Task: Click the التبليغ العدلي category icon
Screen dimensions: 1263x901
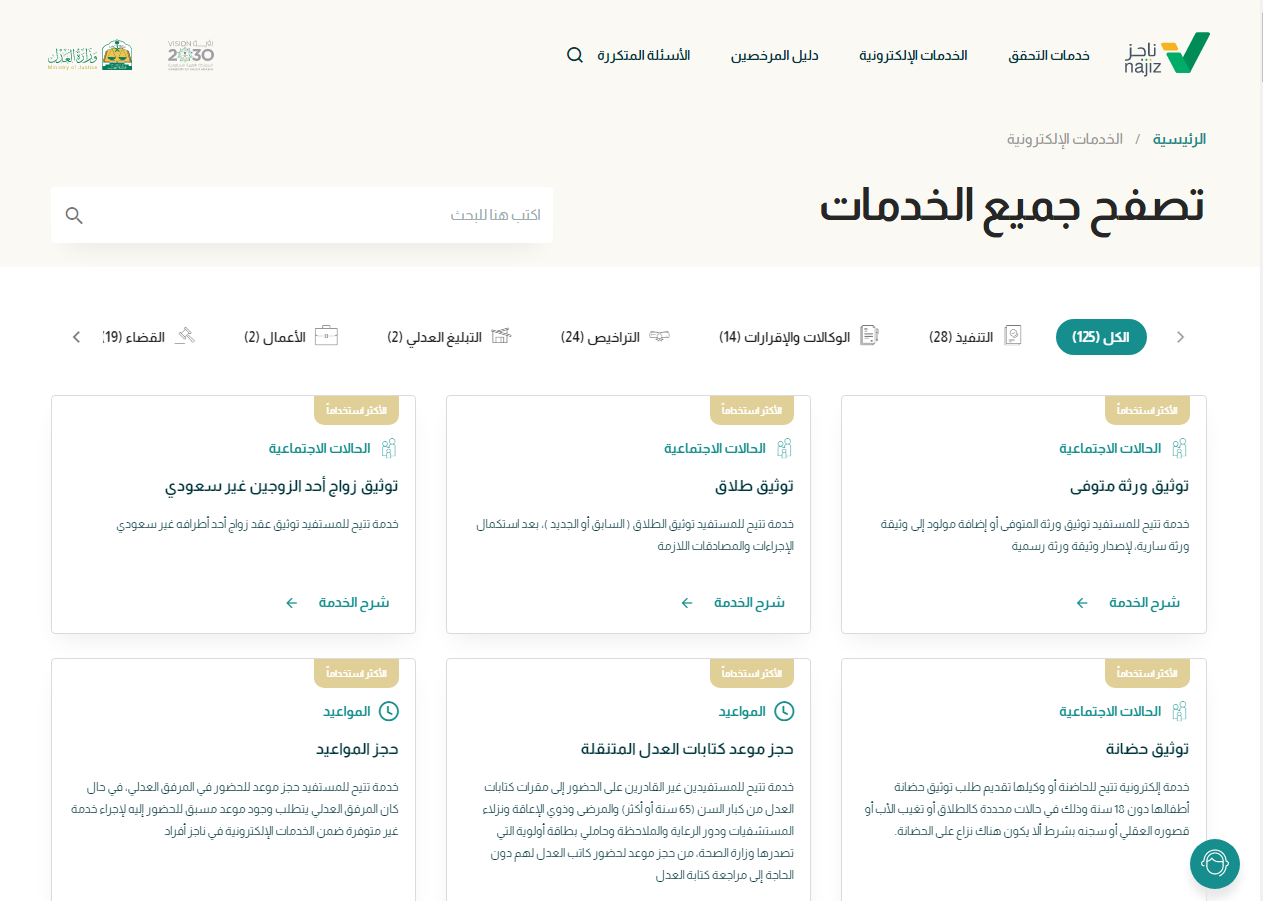Action: 501,336
